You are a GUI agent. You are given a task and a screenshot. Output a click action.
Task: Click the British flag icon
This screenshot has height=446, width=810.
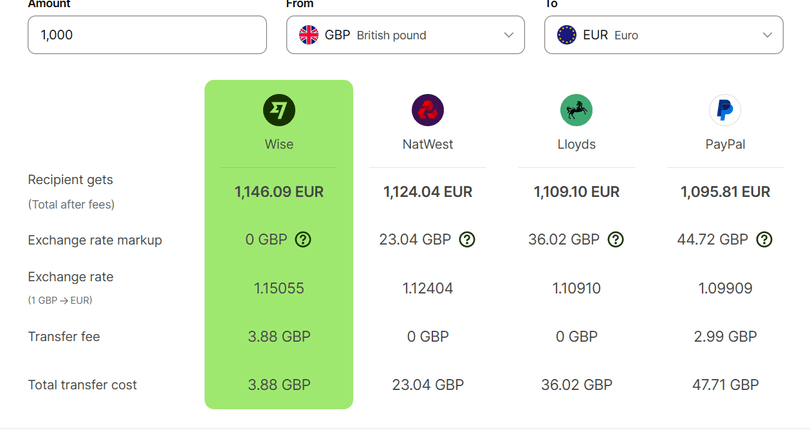(x=309, y=35)
